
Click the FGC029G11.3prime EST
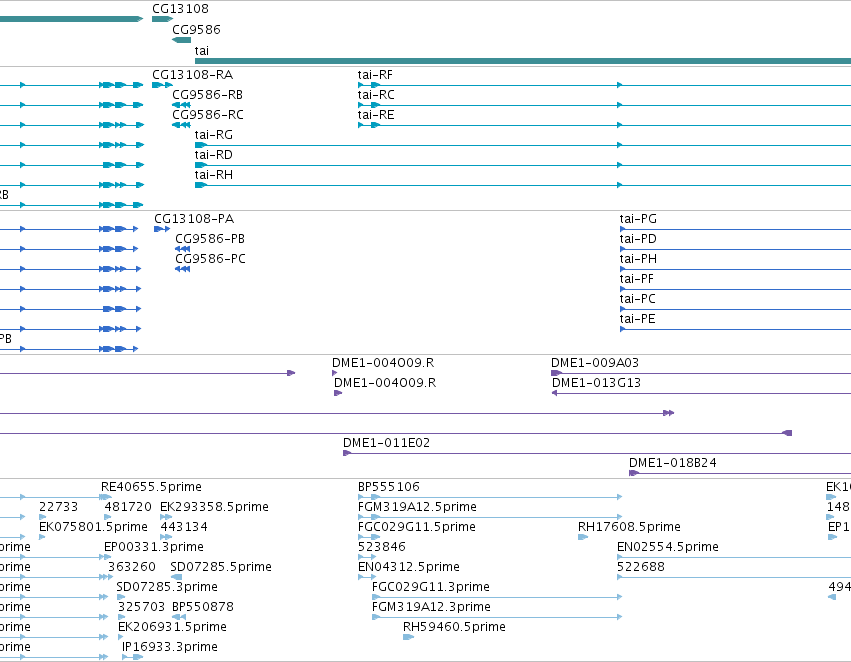pyautogui.click(x=431, y=587)
